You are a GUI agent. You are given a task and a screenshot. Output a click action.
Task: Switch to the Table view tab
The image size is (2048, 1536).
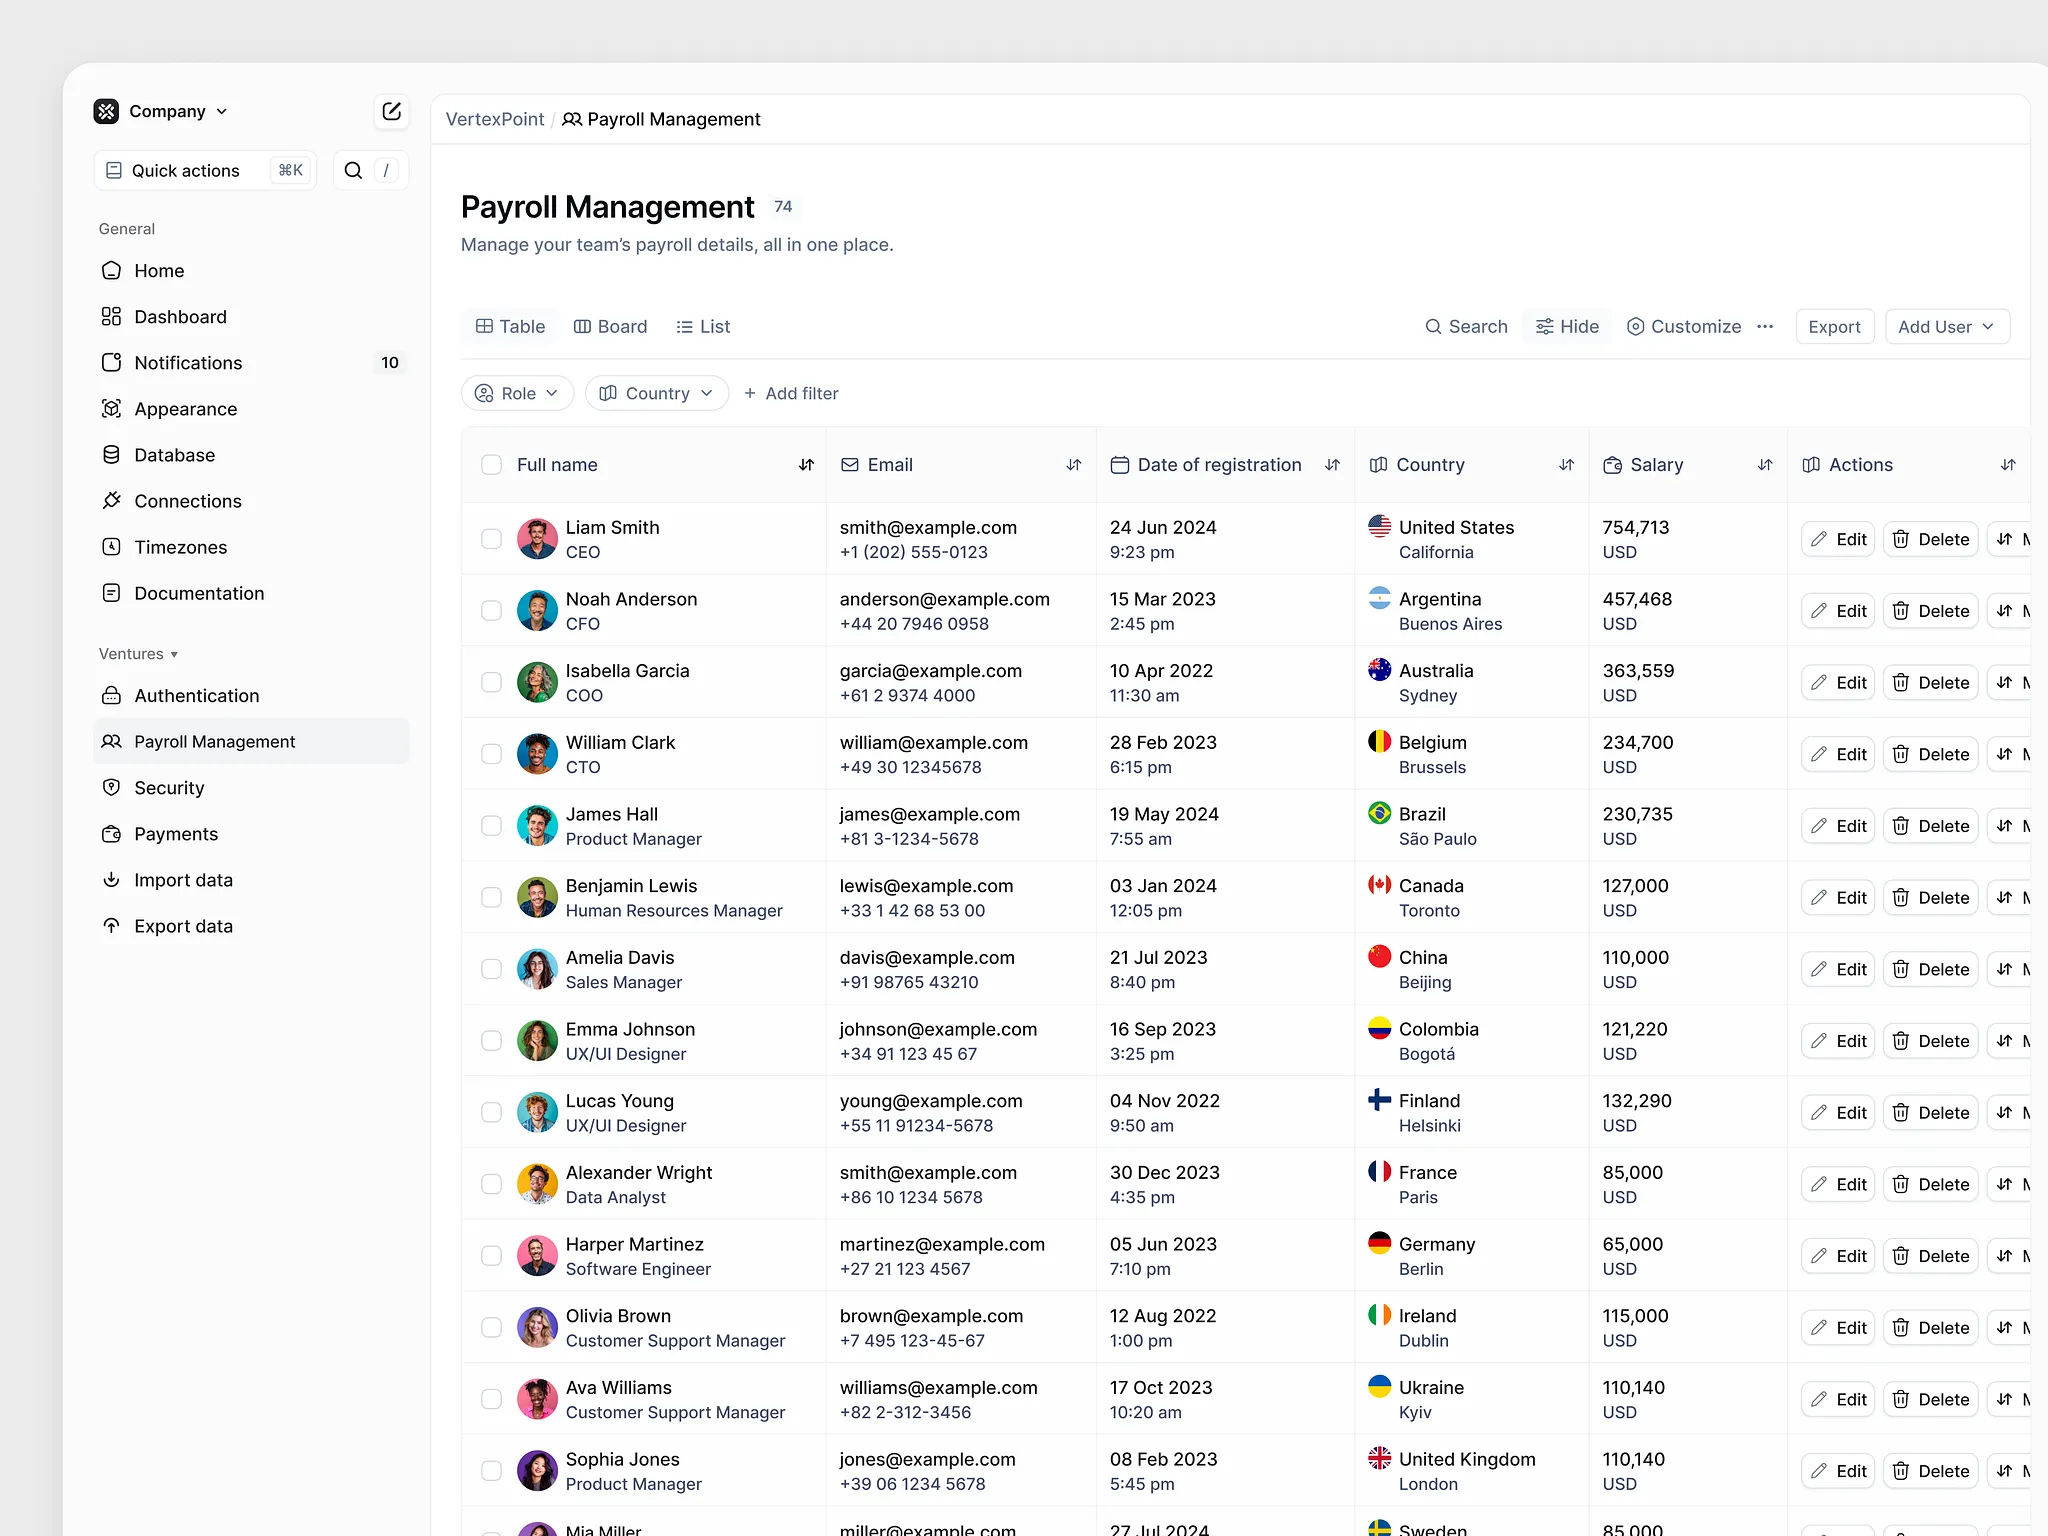coord(510,327)
